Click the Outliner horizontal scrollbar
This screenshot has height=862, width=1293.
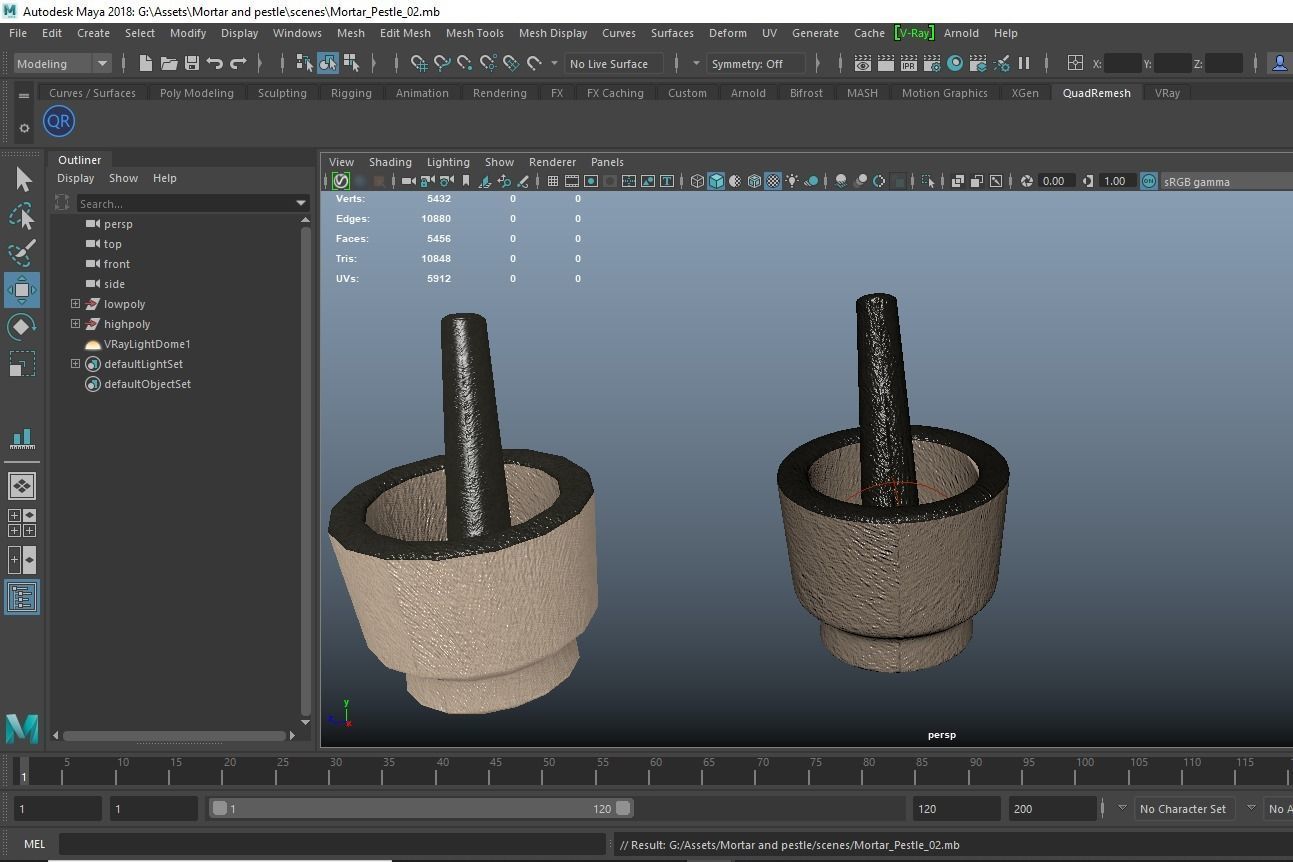coord(174,735)
